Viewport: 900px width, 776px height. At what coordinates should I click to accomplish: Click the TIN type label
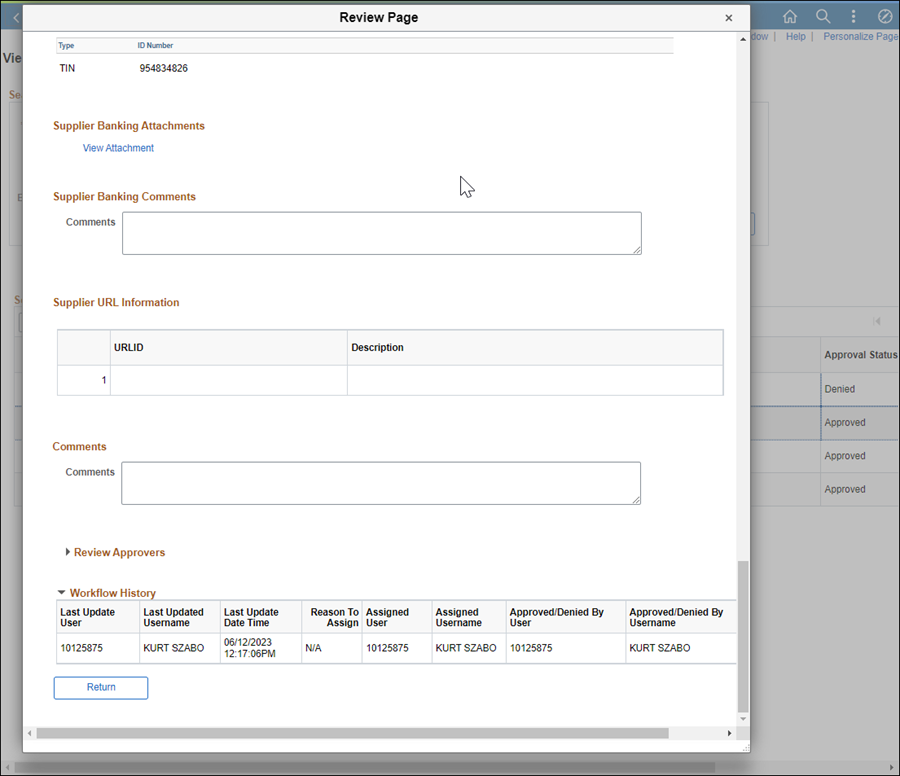tap(67, 68)
